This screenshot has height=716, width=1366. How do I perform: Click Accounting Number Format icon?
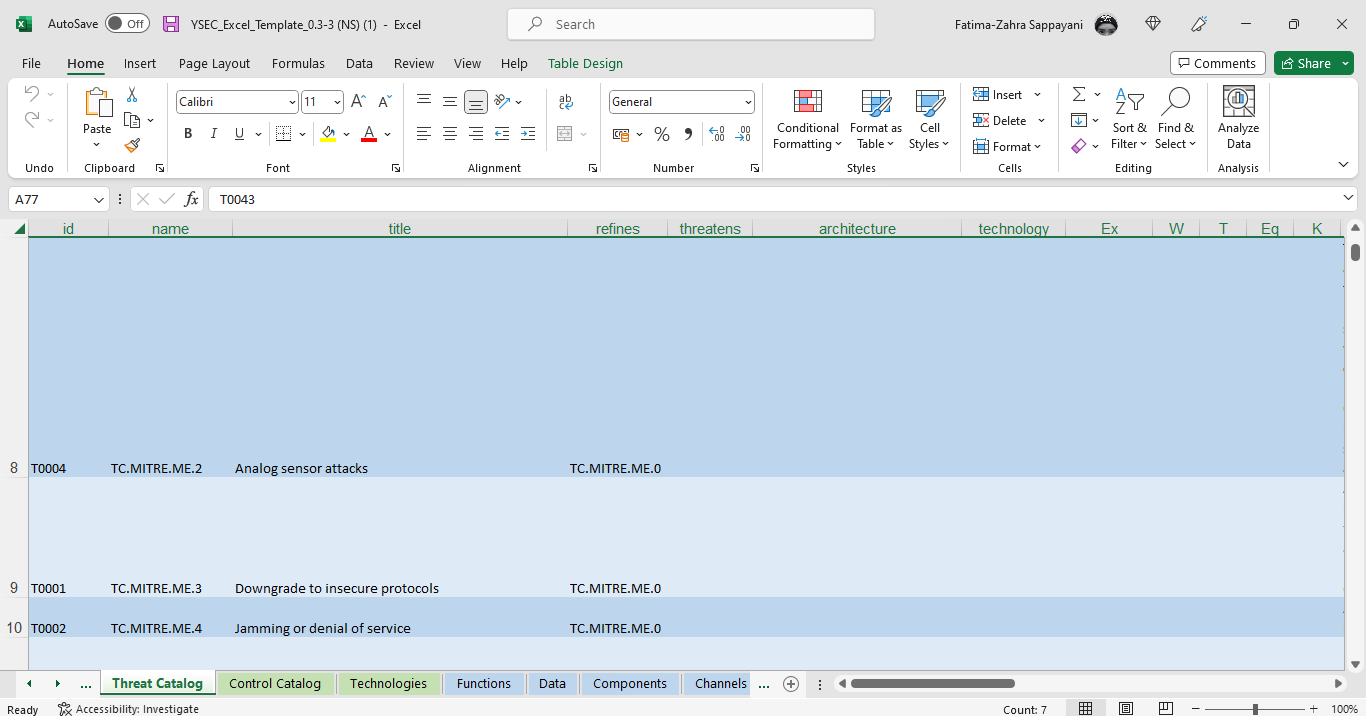pyautogui.click(x=621, y=134)
